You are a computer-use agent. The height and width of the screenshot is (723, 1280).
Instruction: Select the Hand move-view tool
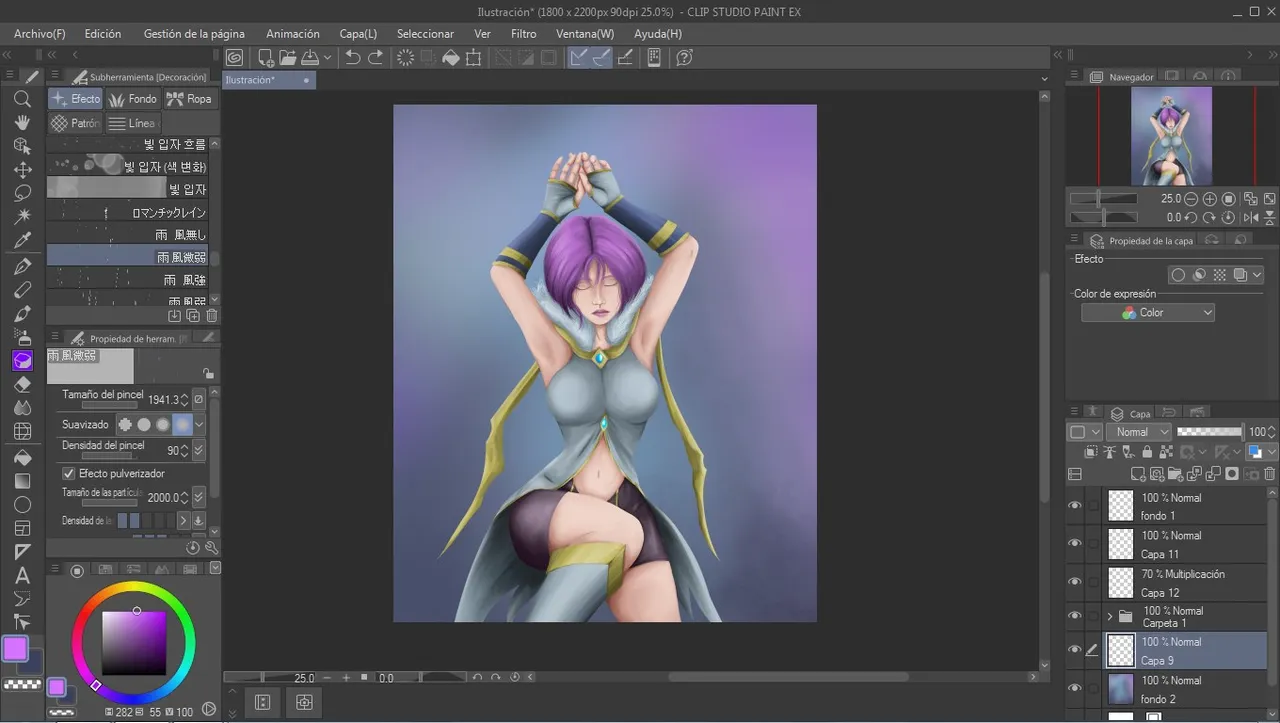(22, 122)
